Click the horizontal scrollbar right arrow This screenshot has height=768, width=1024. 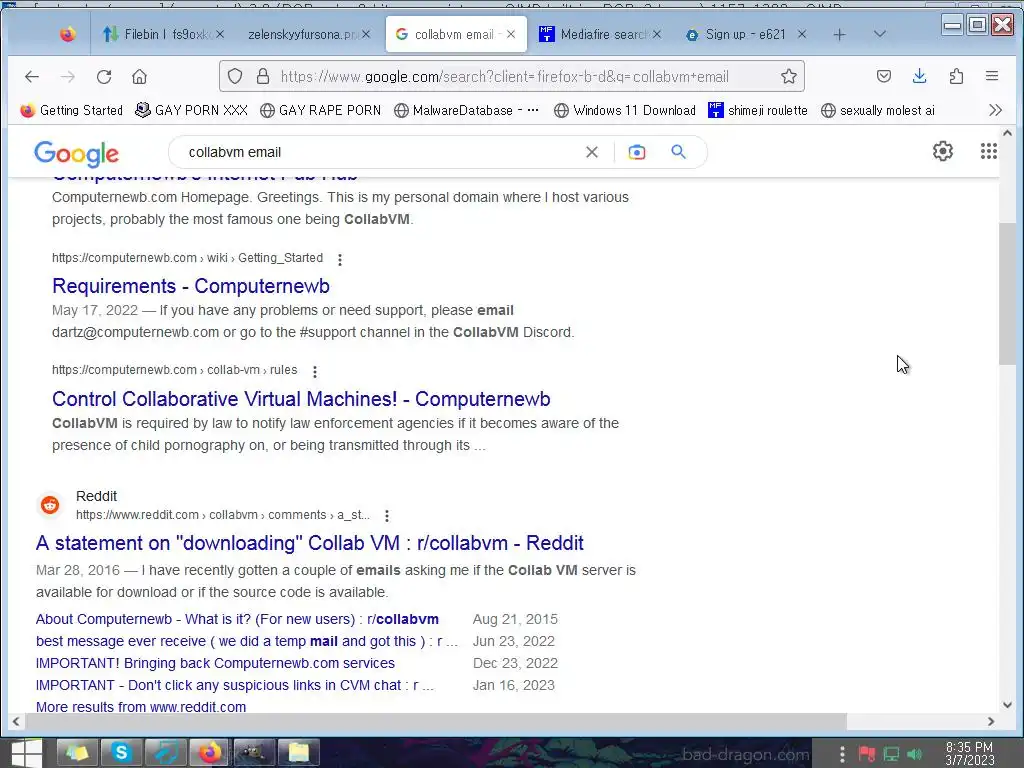(x=991, y=722)
